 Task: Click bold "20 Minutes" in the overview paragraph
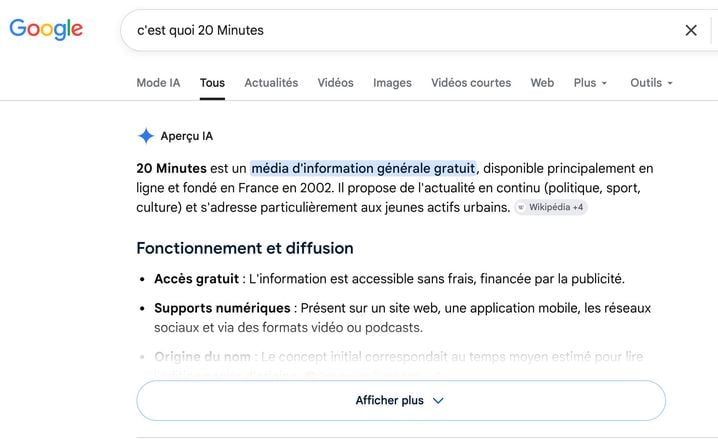[171, 168]
